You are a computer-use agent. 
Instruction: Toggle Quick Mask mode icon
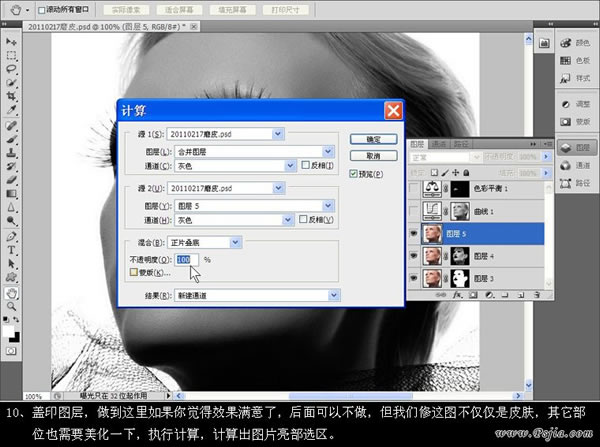point(11,351)
